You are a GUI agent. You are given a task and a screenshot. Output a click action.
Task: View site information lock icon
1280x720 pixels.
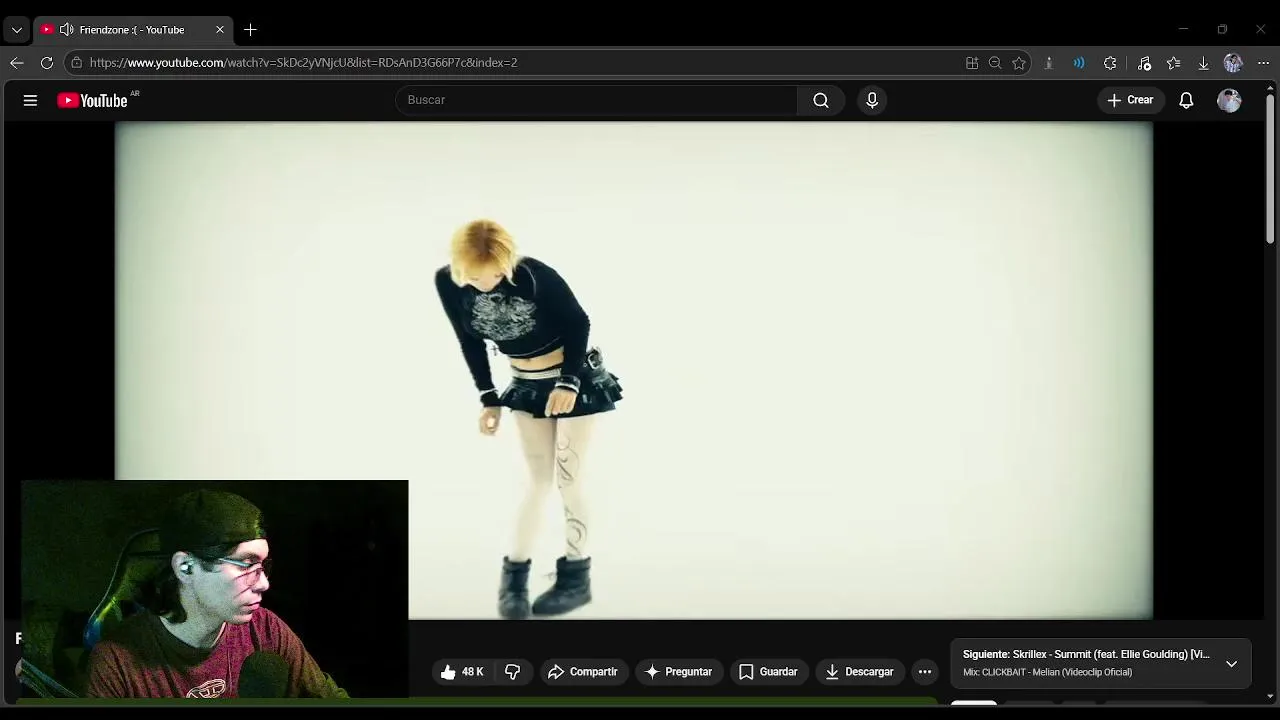tap(76, 62)
